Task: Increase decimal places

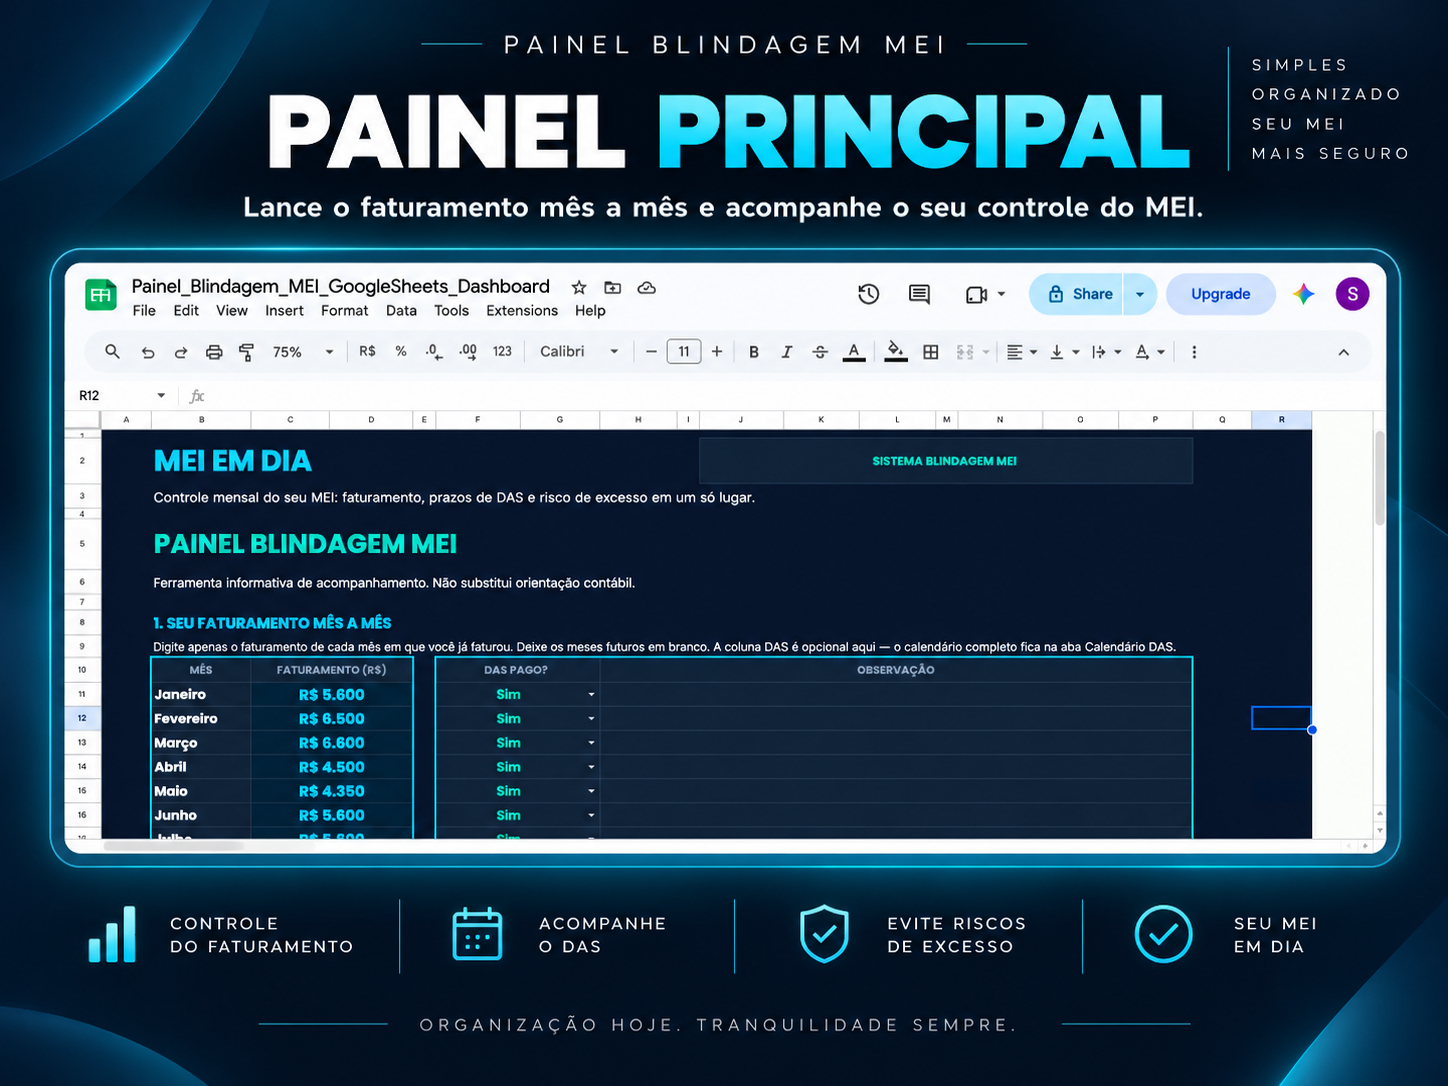Action: pyautogui.click(x=468, y=352)
